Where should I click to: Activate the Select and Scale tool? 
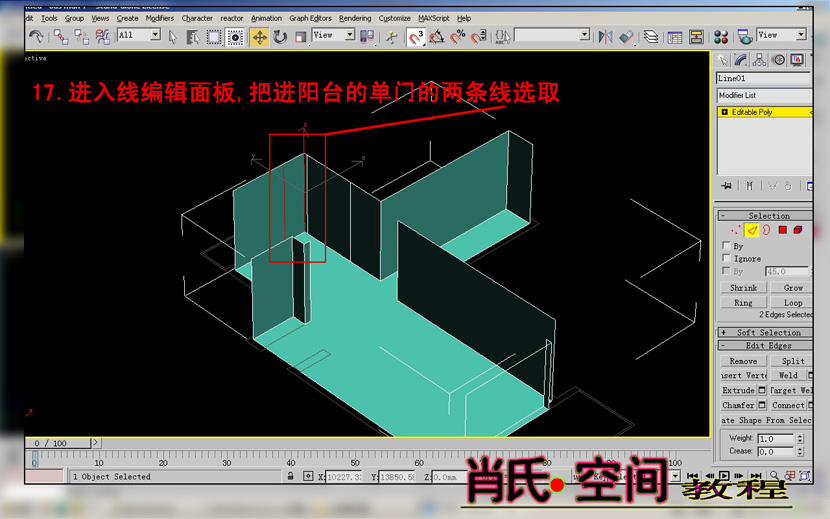pyautogui.click(x=300, y=37)
